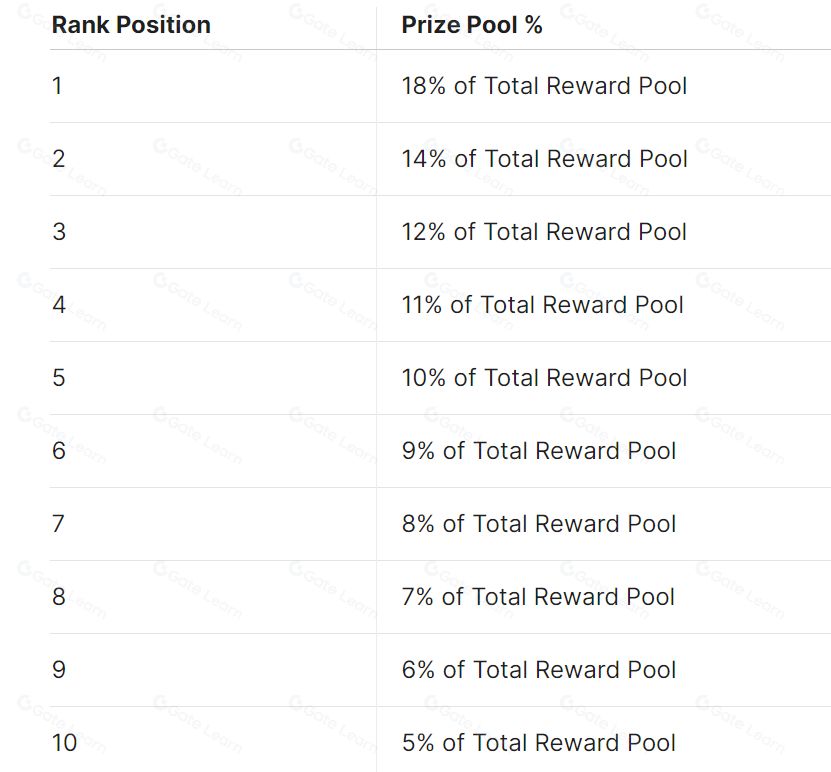Select rank position 7 cell

(213, 524)
